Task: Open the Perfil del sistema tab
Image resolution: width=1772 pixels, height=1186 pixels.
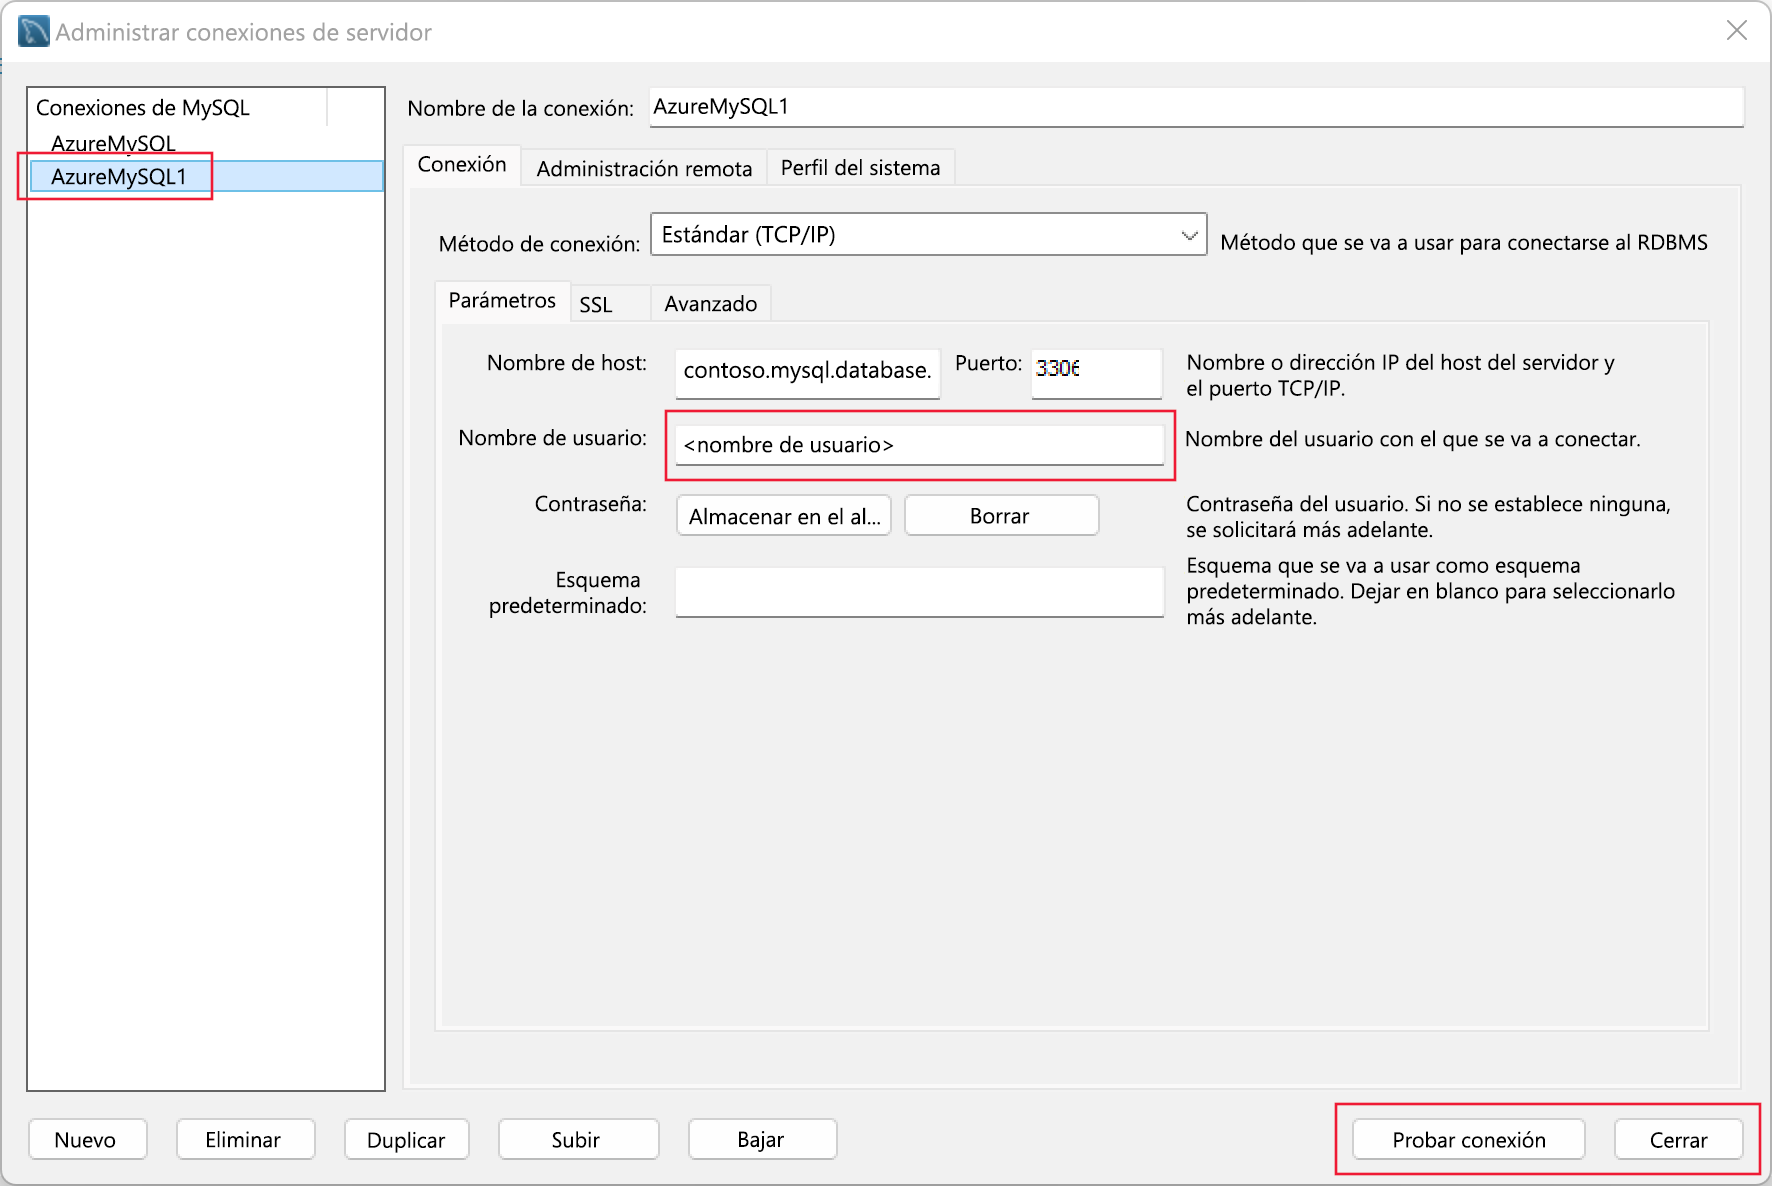Action: (860, 168)
